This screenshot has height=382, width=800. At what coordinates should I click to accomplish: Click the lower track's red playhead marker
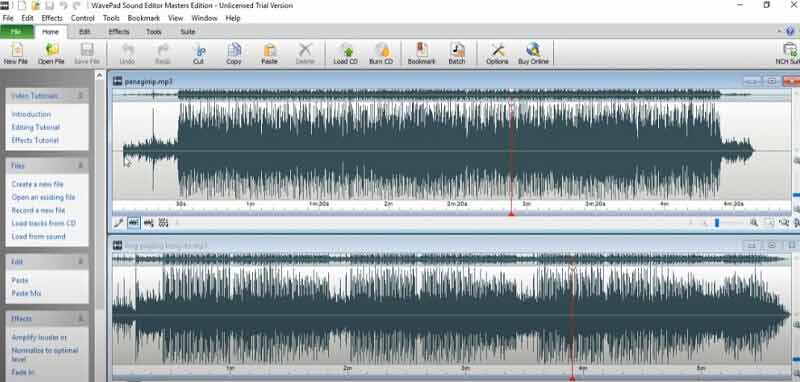click(572, 378)
